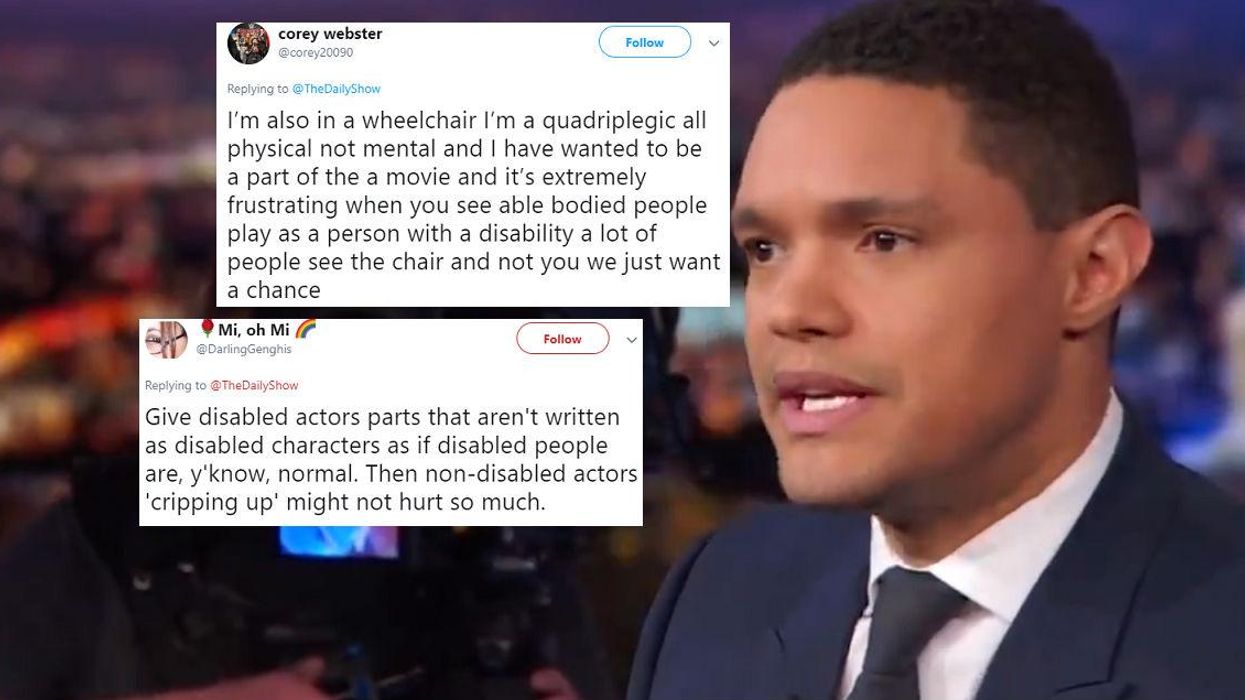The height and width of the screenshot is (700, 1245).
Task: Click Mi, oh Mi's profile avatar
Action: point(166,342)
